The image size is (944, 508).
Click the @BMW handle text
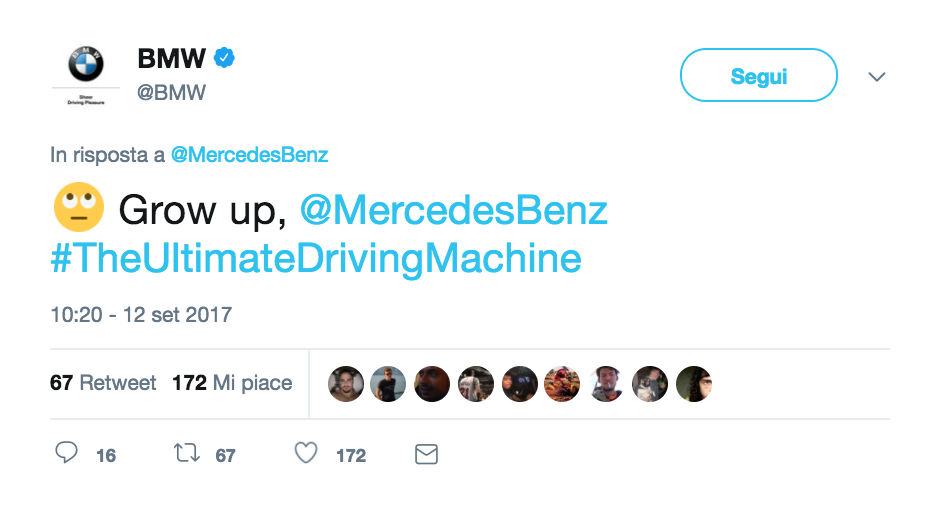pyautogui.click(x=171, y=93)
